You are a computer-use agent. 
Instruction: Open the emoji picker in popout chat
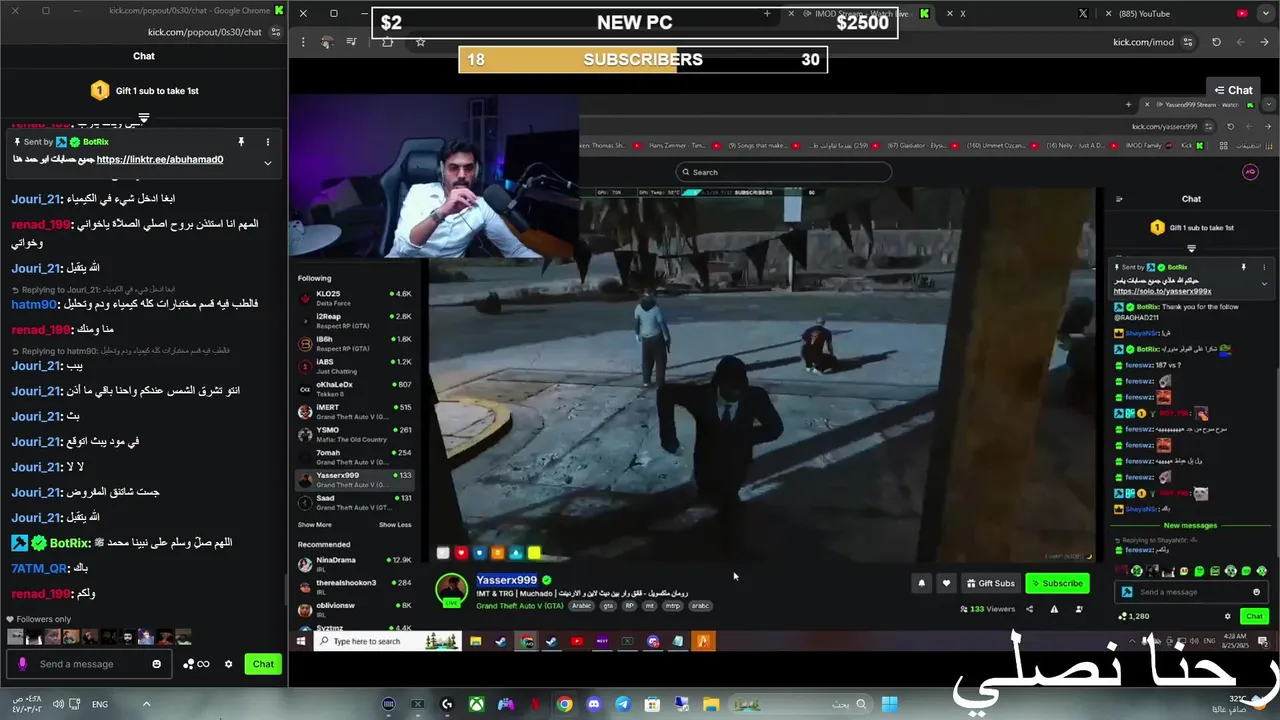pos(156,664)
